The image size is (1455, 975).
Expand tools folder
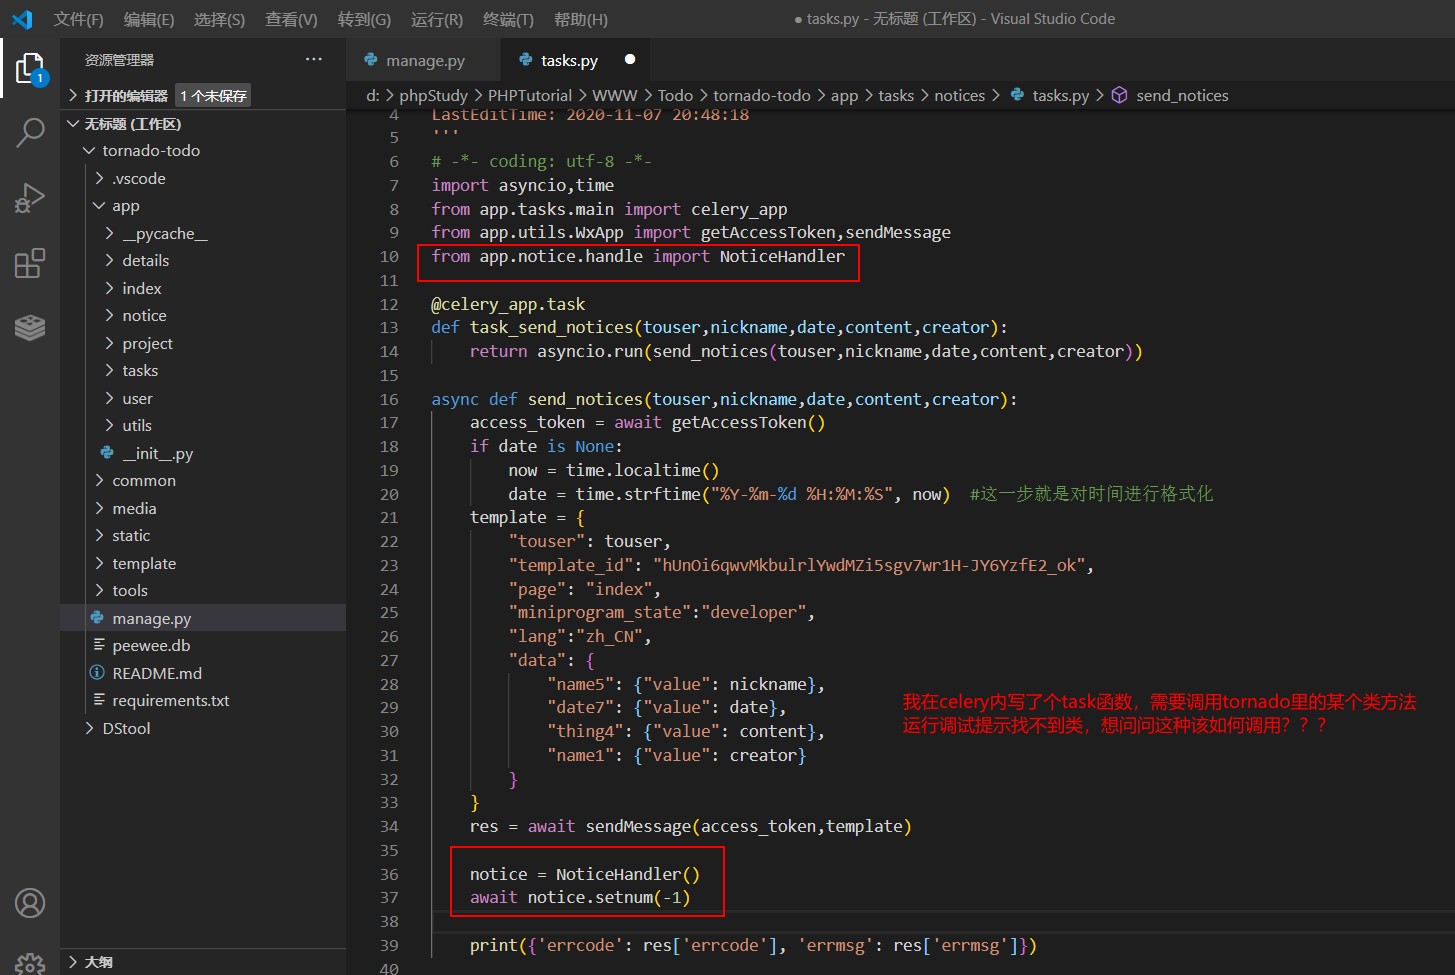130,590
